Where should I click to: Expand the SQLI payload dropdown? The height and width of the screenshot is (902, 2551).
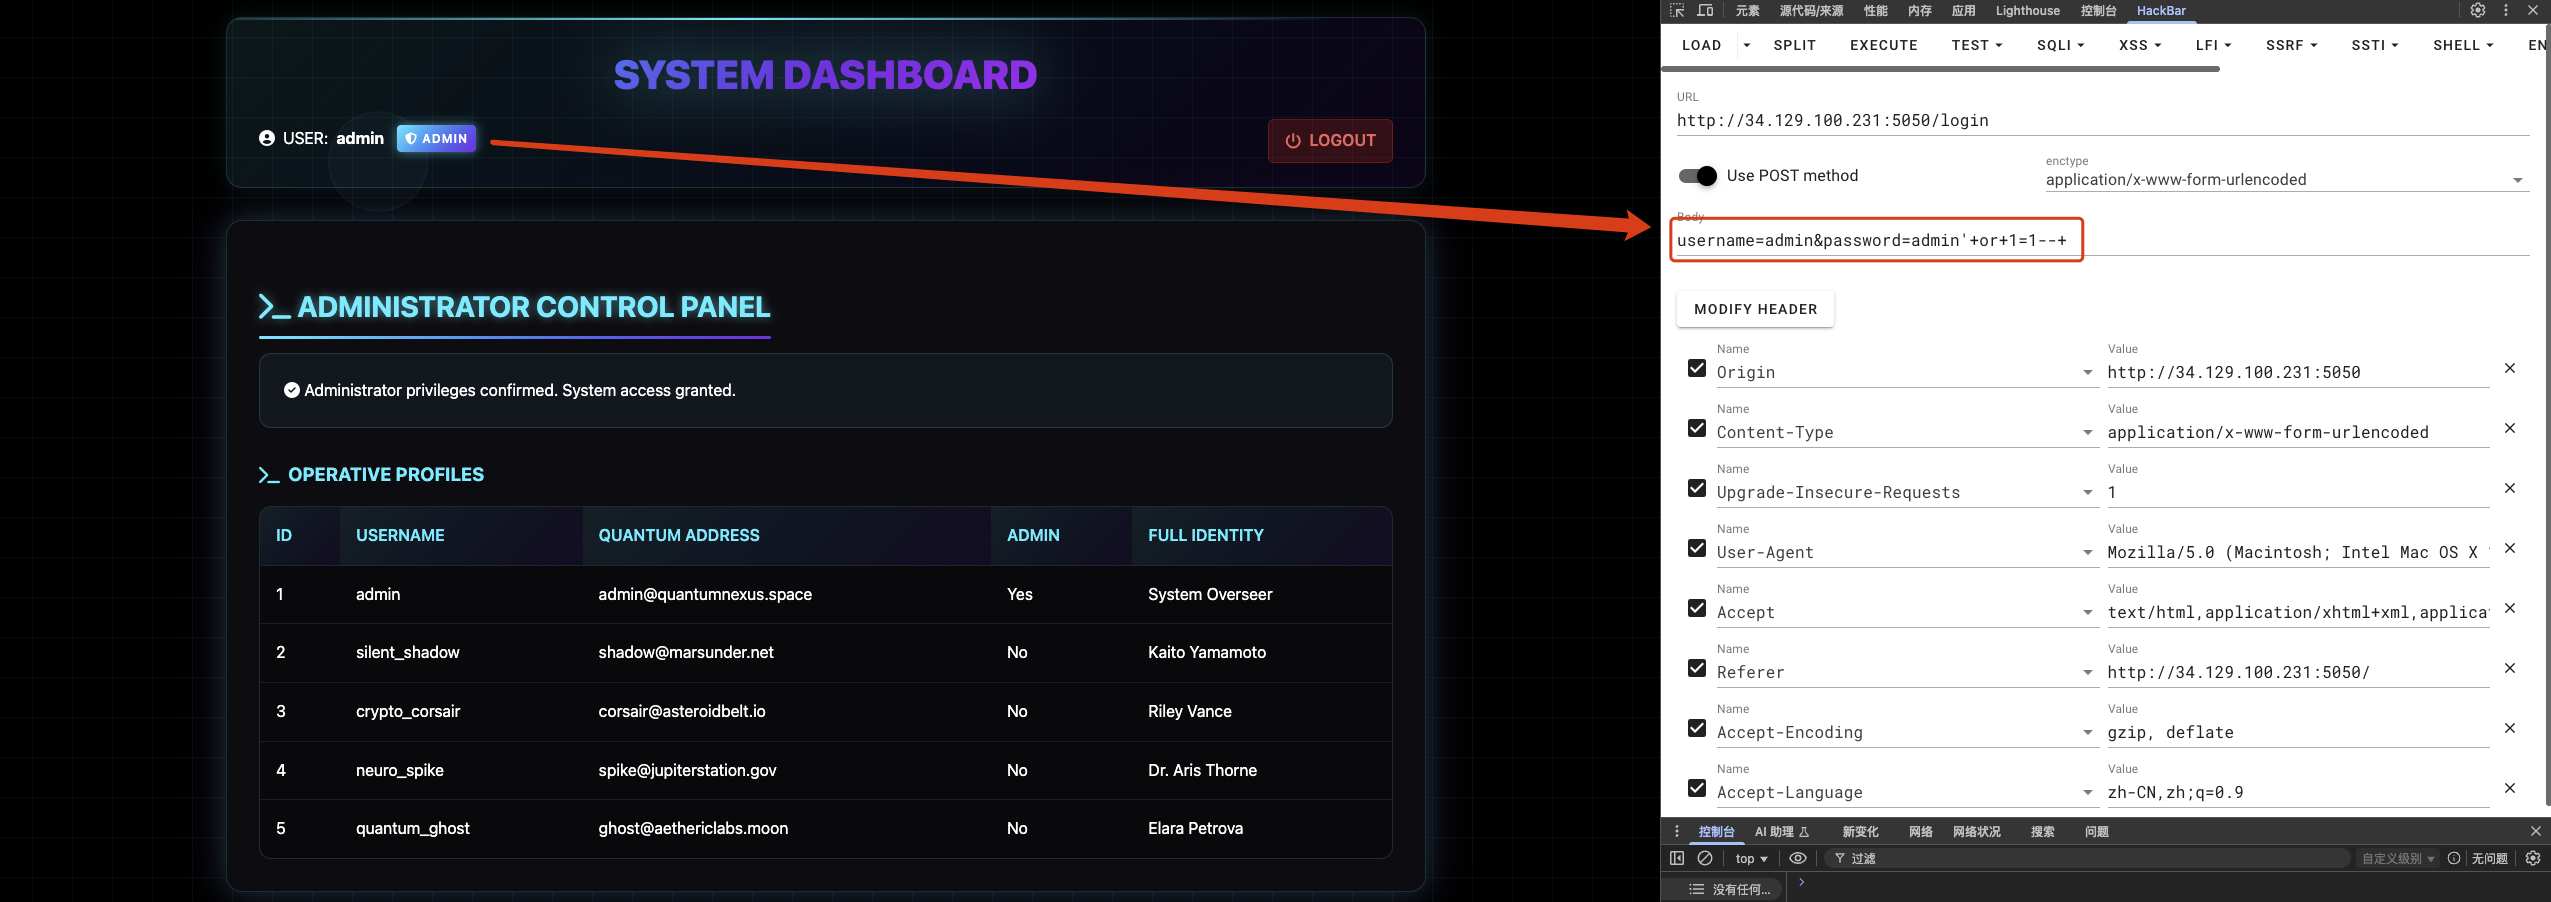point(2060,45)
